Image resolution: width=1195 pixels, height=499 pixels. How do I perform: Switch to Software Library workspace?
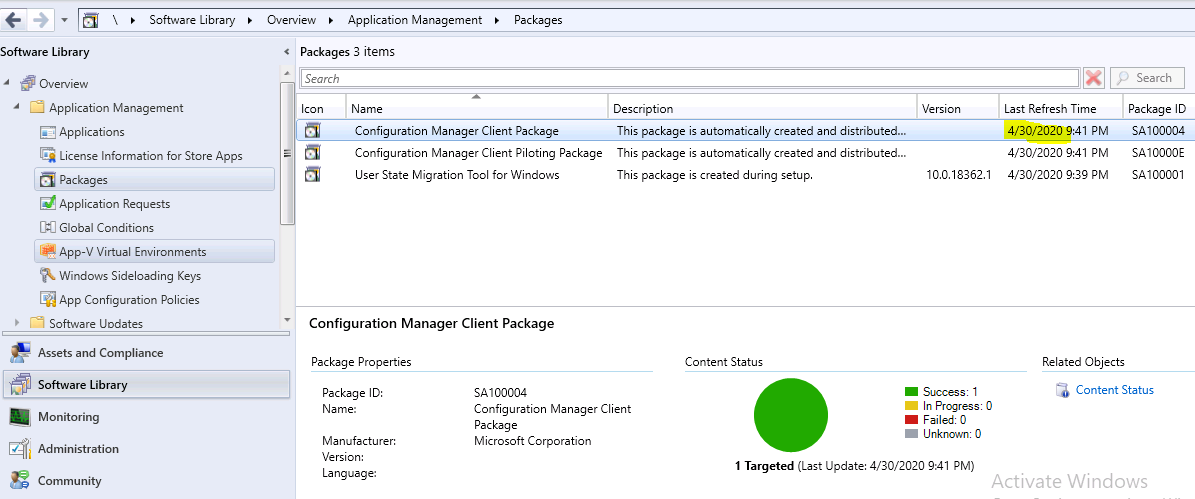[x=145, y=385]
